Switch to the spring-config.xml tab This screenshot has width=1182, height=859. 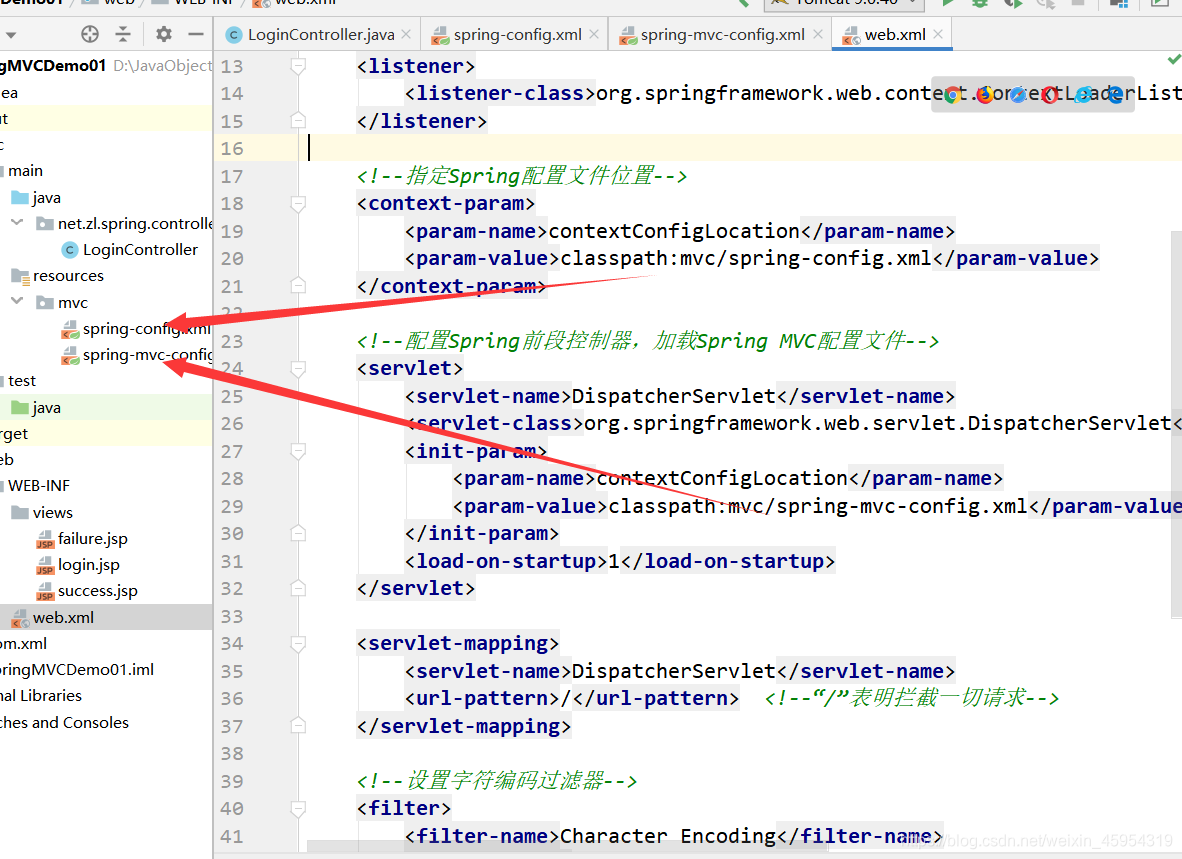click(517, 35)
